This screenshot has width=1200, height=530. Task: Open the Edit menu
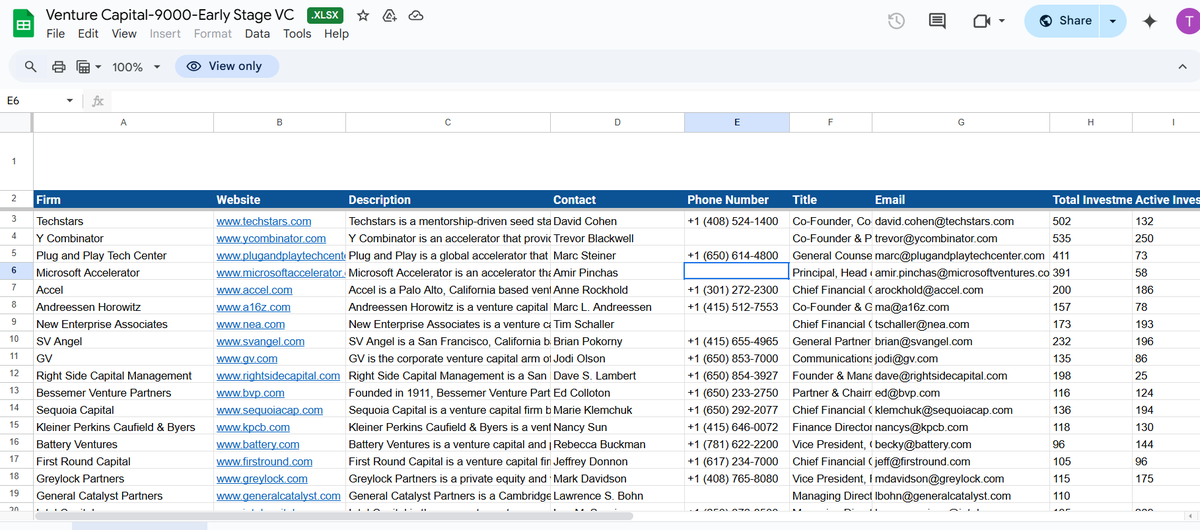tap(88, 34)
